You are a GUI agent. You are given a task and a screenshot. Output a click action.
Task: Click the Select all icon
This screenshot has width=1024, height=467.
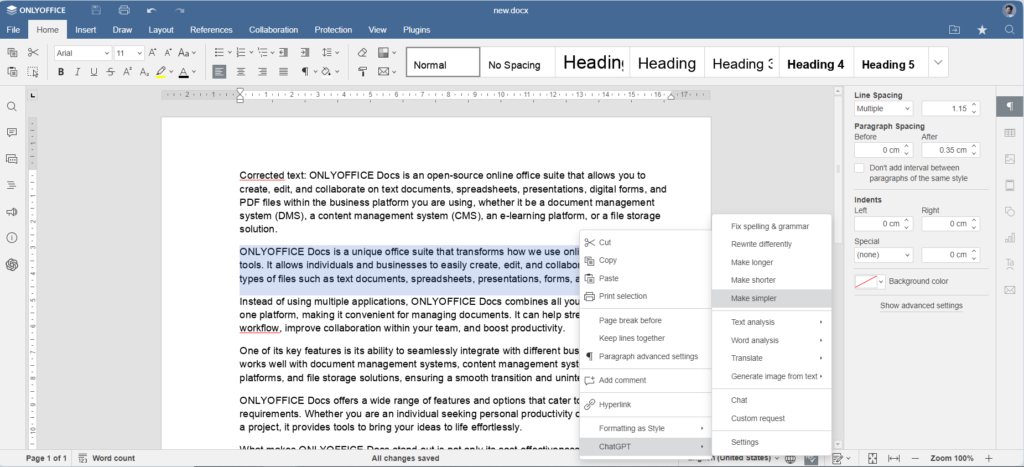33,72
